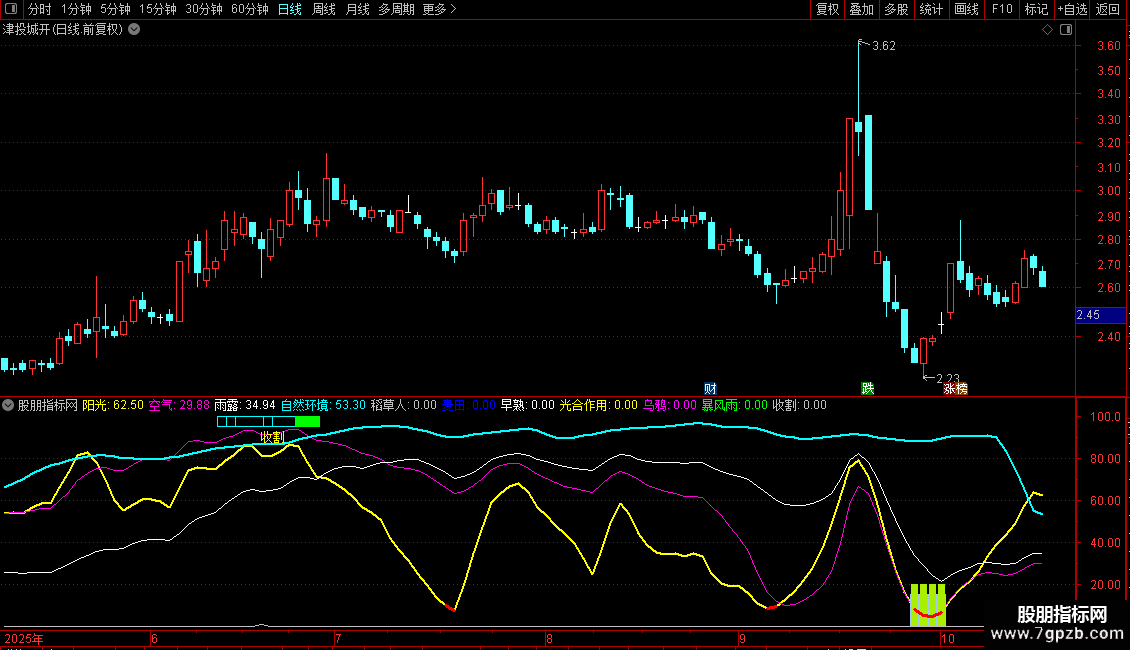Toggle the left sidebar panel icon
The image size is (1130, 650).
9,9
